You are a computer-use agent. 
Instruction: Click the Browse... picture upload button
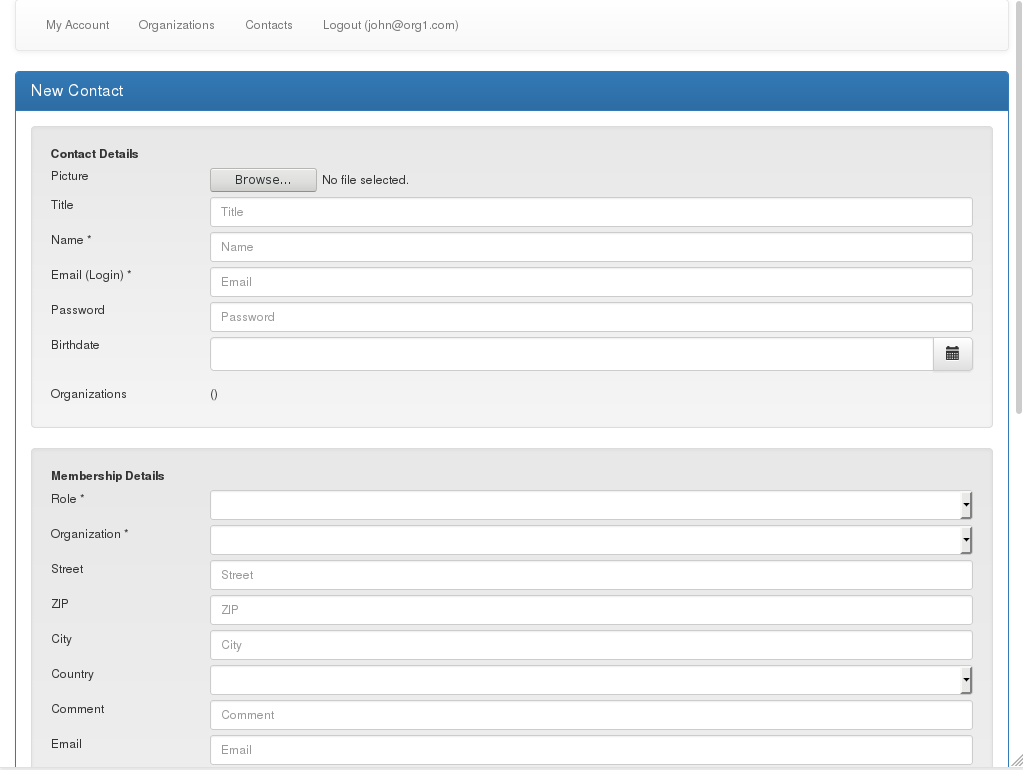tap(263, 179)
